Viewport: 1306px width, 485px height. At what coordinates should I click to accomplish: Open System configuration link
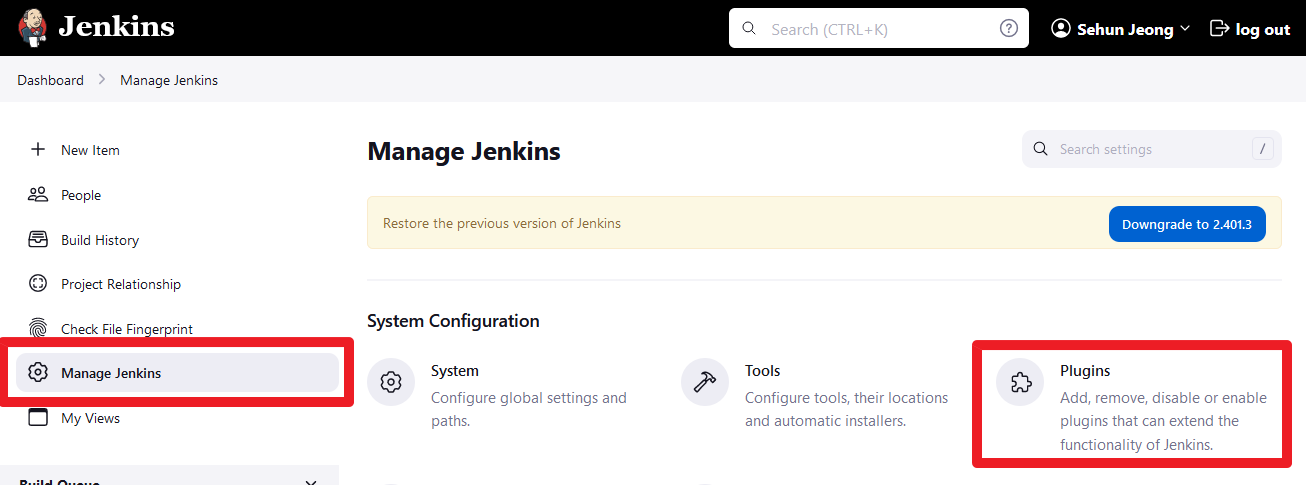tap(455, 371)
